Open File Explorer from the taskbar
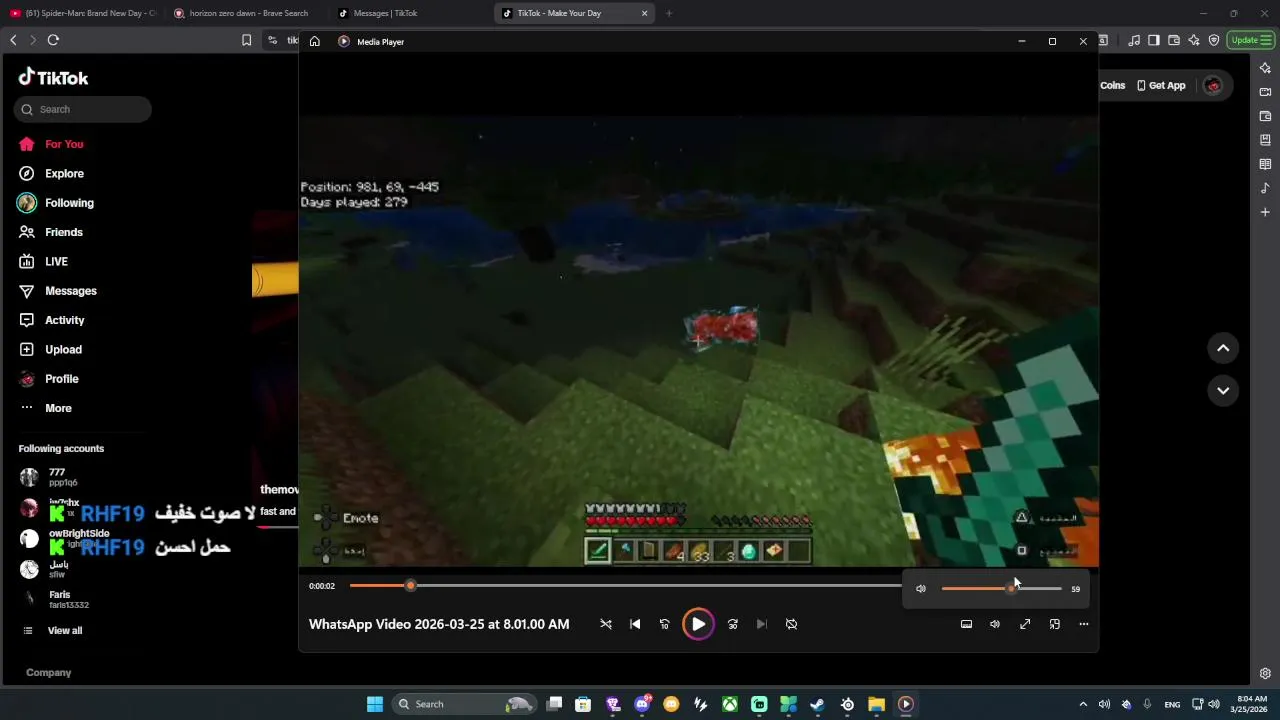 point(876,704)
